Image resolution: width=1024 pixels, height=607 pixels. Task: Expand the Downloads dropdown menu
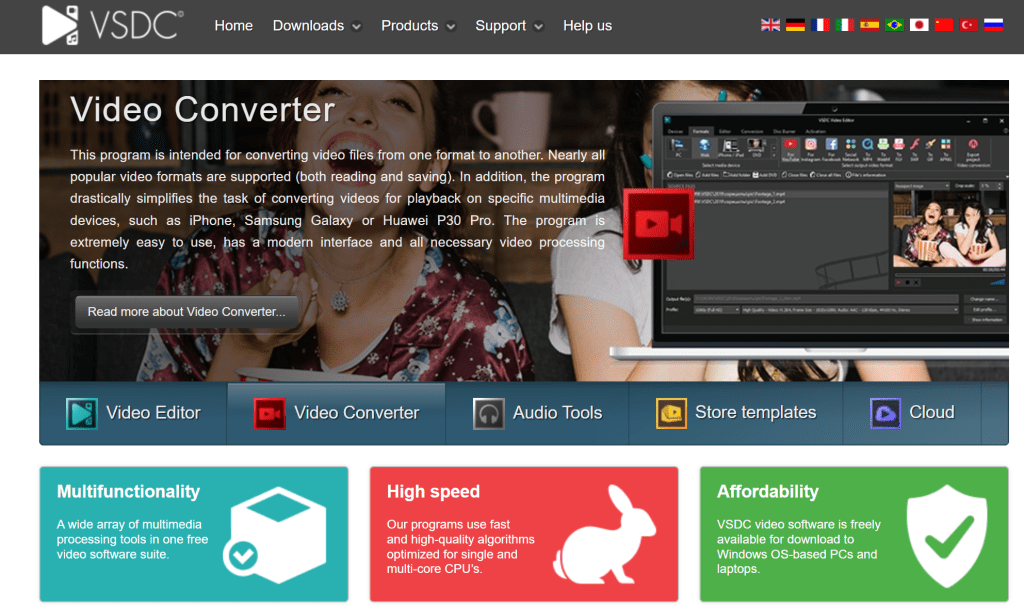(315, 26)
